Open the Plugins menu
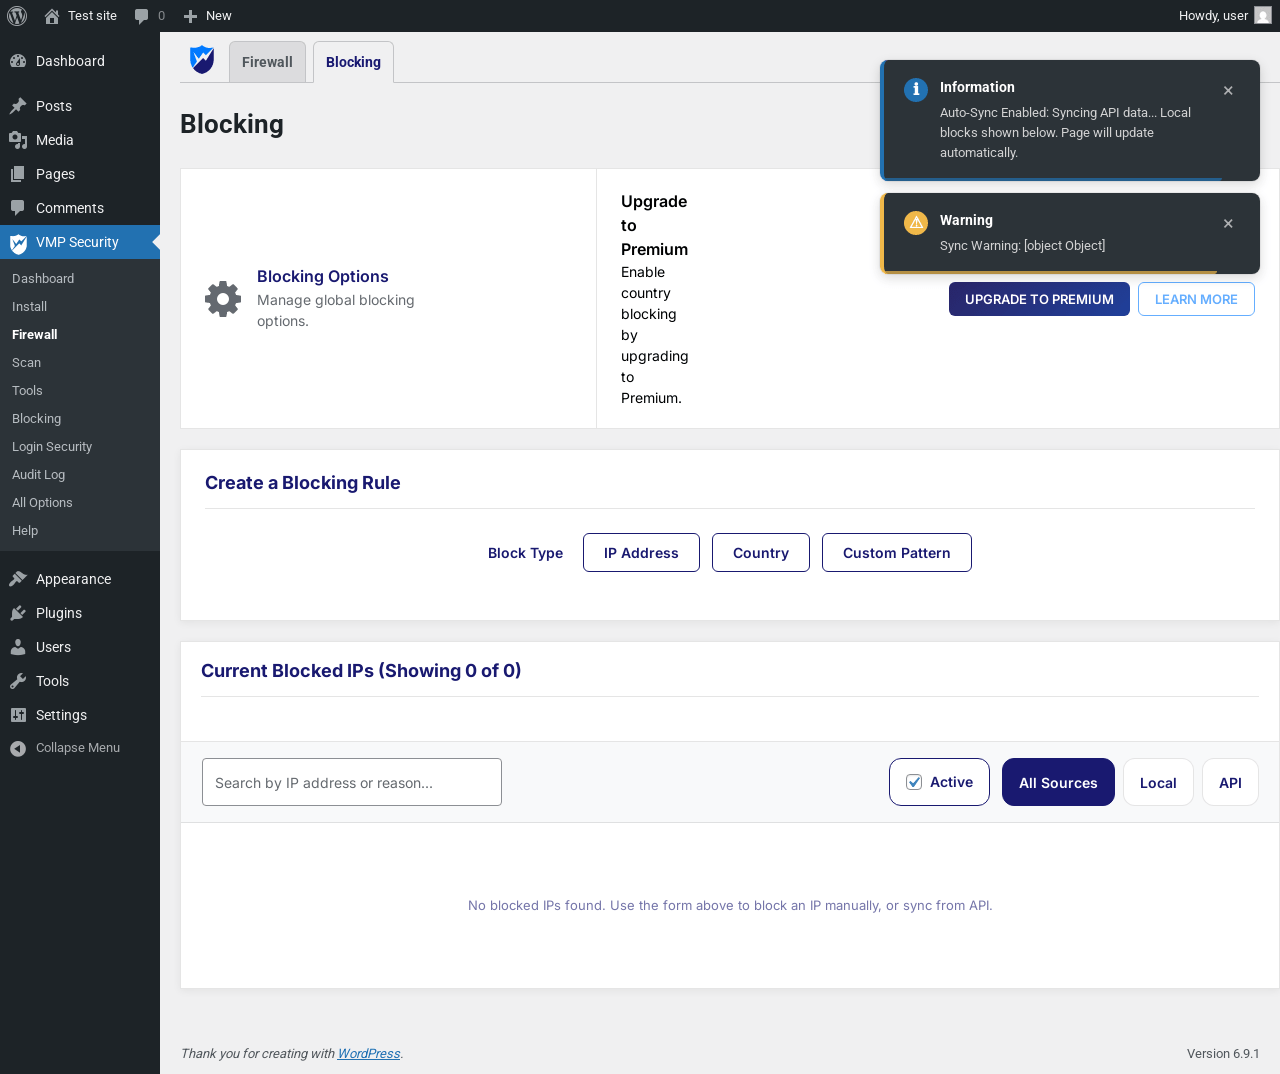The height and width of the screenshot is (1074, 1280). point(80,613)
